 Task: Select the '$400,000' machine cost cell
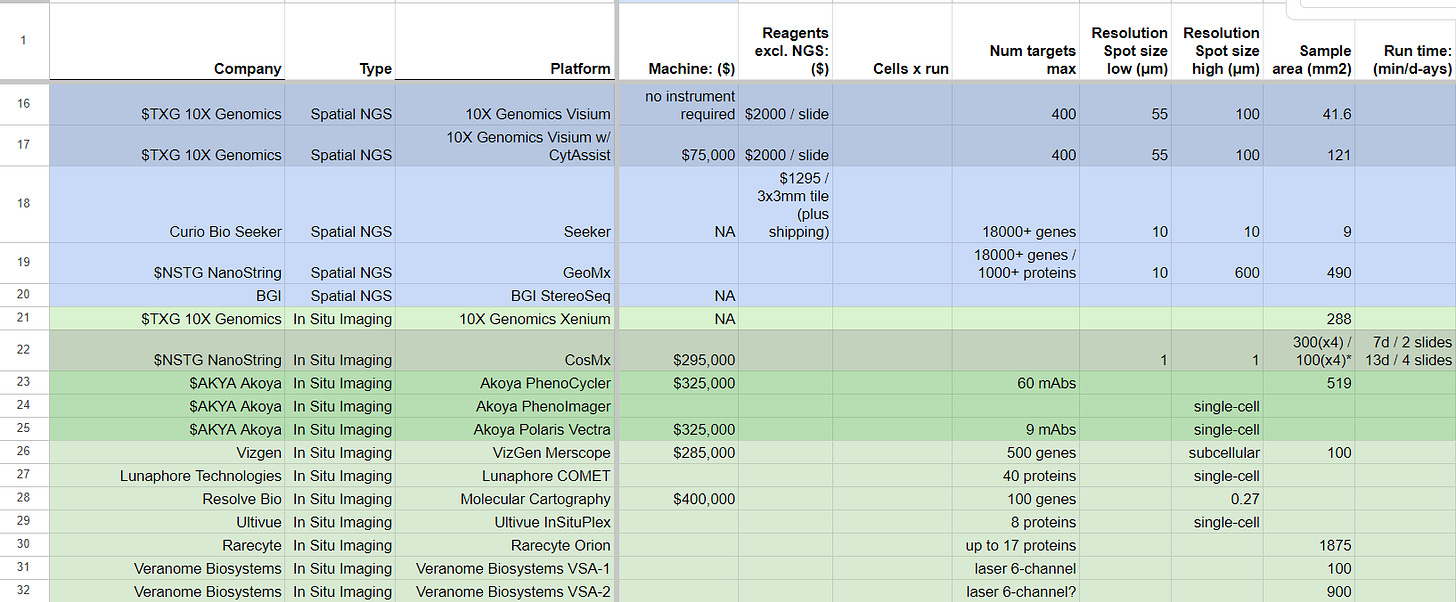click(x=680, y=498)
